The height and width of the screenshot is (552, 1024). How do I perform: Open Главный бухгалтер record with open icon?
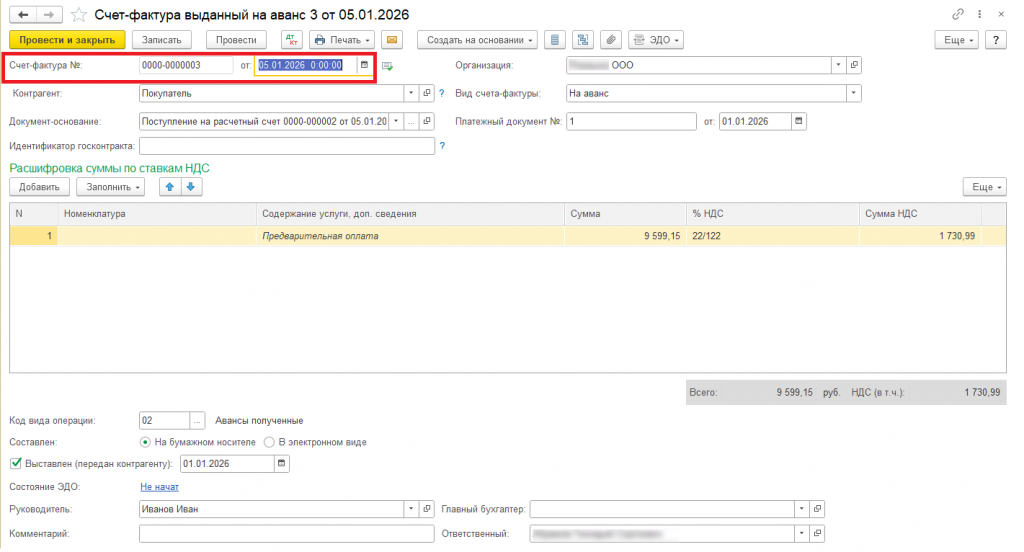click(818, 508)
